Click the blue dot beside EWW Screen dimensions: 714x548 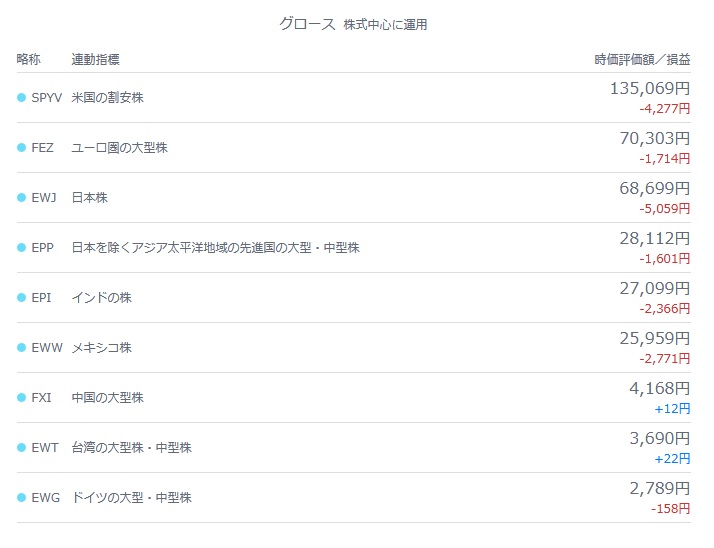pos(21,348)
